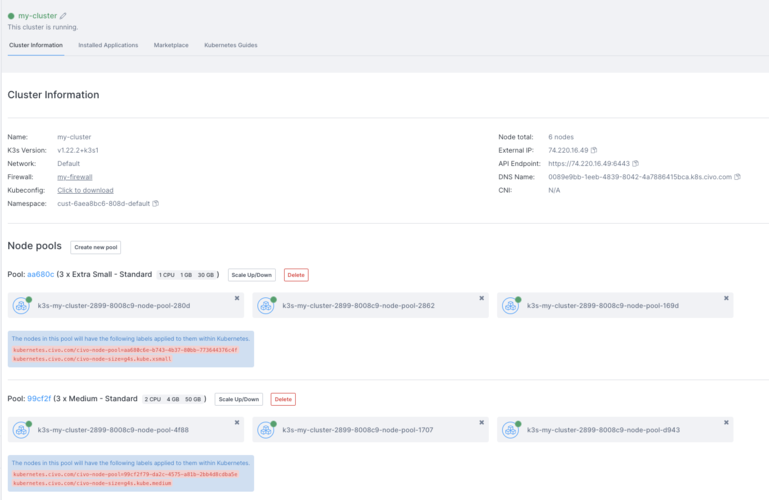
Task: Select node k3s-my-cluster-2899-8008c9-node-pool-1707
Action: pyautogui.click(x=370, y=429)
